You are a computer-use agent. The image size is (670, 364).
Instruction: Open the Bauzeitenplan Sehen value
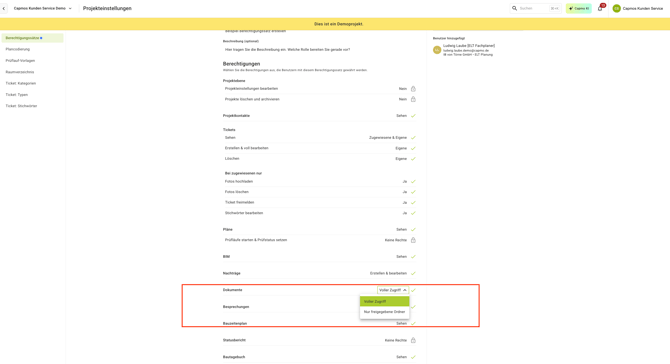[x=401, y=323]
